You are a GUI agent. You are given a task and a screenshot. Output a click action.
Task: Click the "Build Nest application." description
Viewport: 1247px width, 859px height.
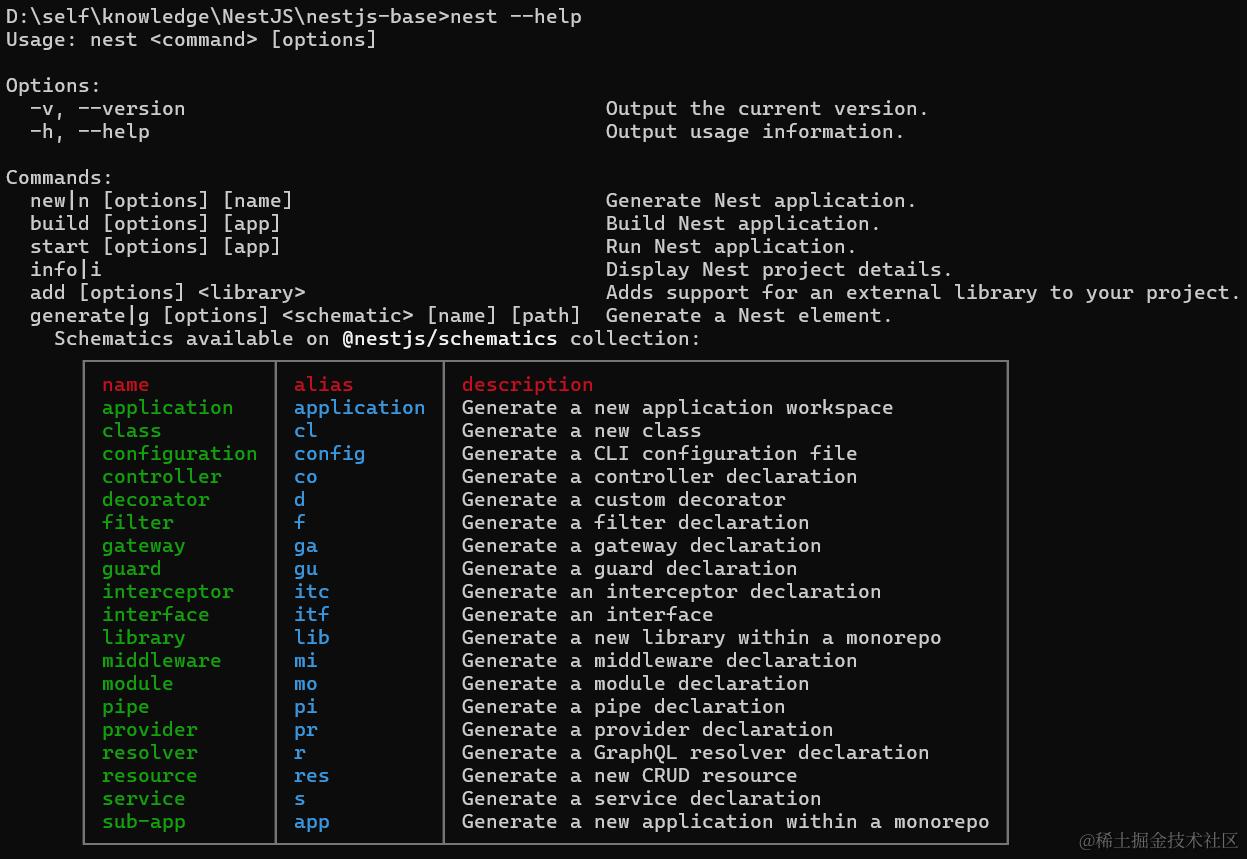(742, 223)
